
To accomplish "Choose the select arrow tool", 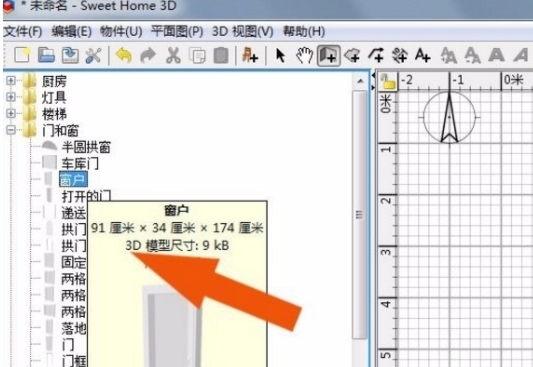I will point(280,55).
